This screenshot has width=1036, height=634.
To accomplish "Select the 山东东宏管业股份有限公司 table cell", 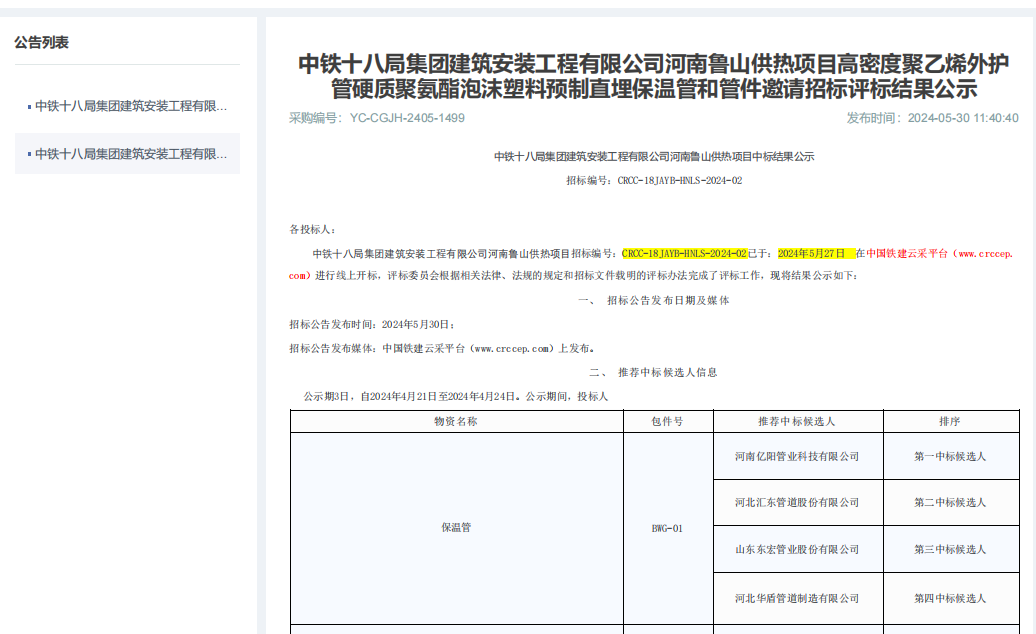I will click(797, 550).
